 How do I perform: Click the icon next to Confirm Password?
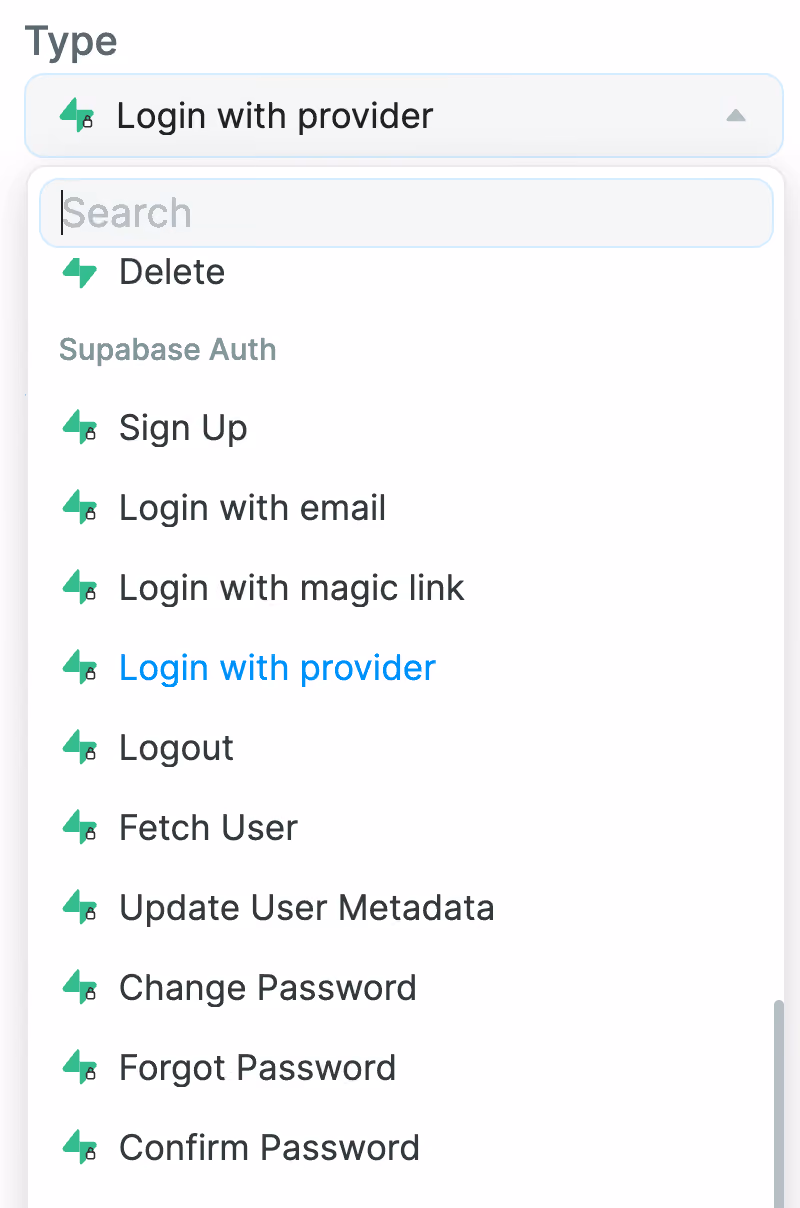coord(79,1147)
